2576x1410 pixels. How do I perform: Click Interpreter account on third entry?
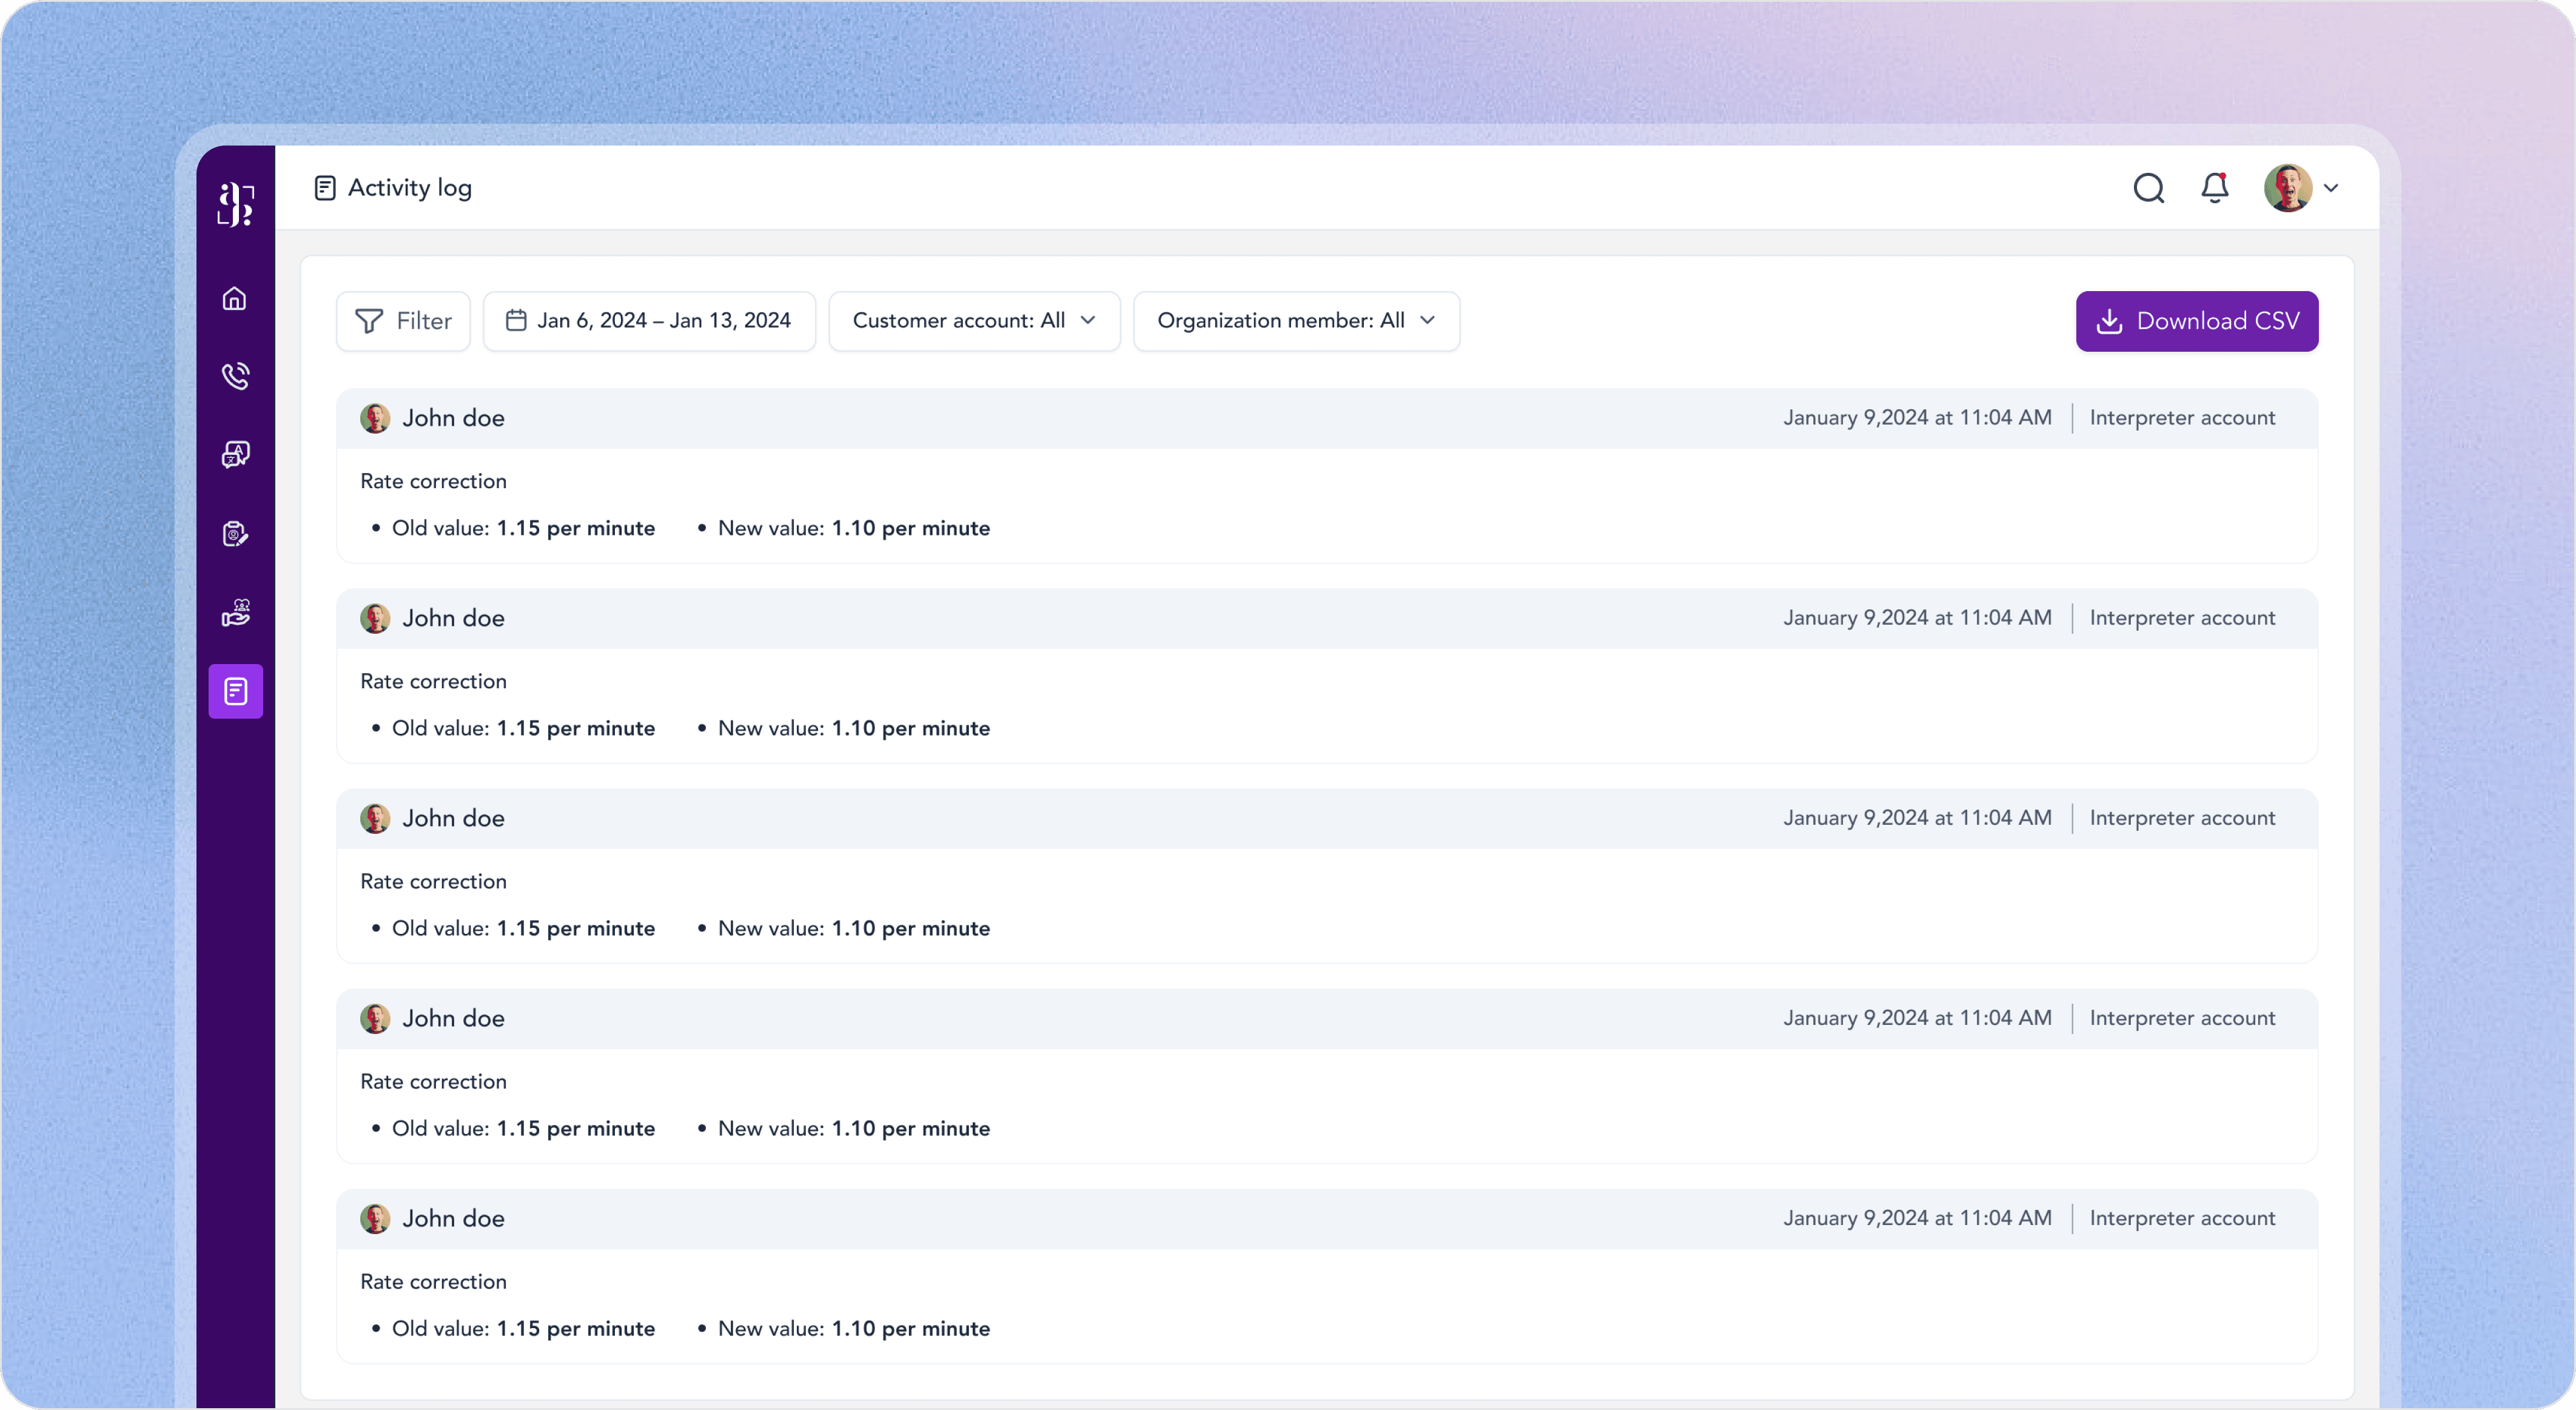pos(2181,818)
